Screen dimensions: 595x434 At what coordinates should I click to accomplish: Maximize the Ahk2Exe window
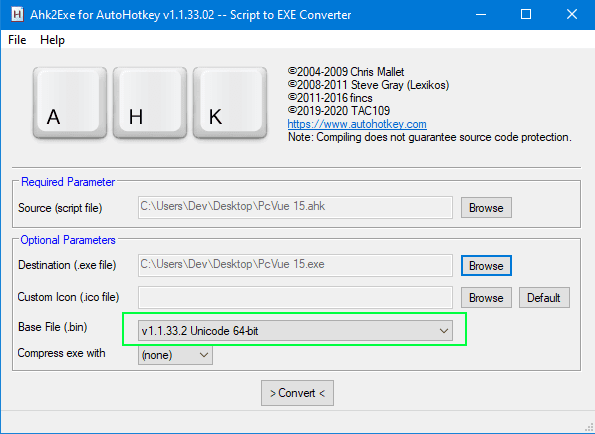pyautogui.click(x=526, y=15)
